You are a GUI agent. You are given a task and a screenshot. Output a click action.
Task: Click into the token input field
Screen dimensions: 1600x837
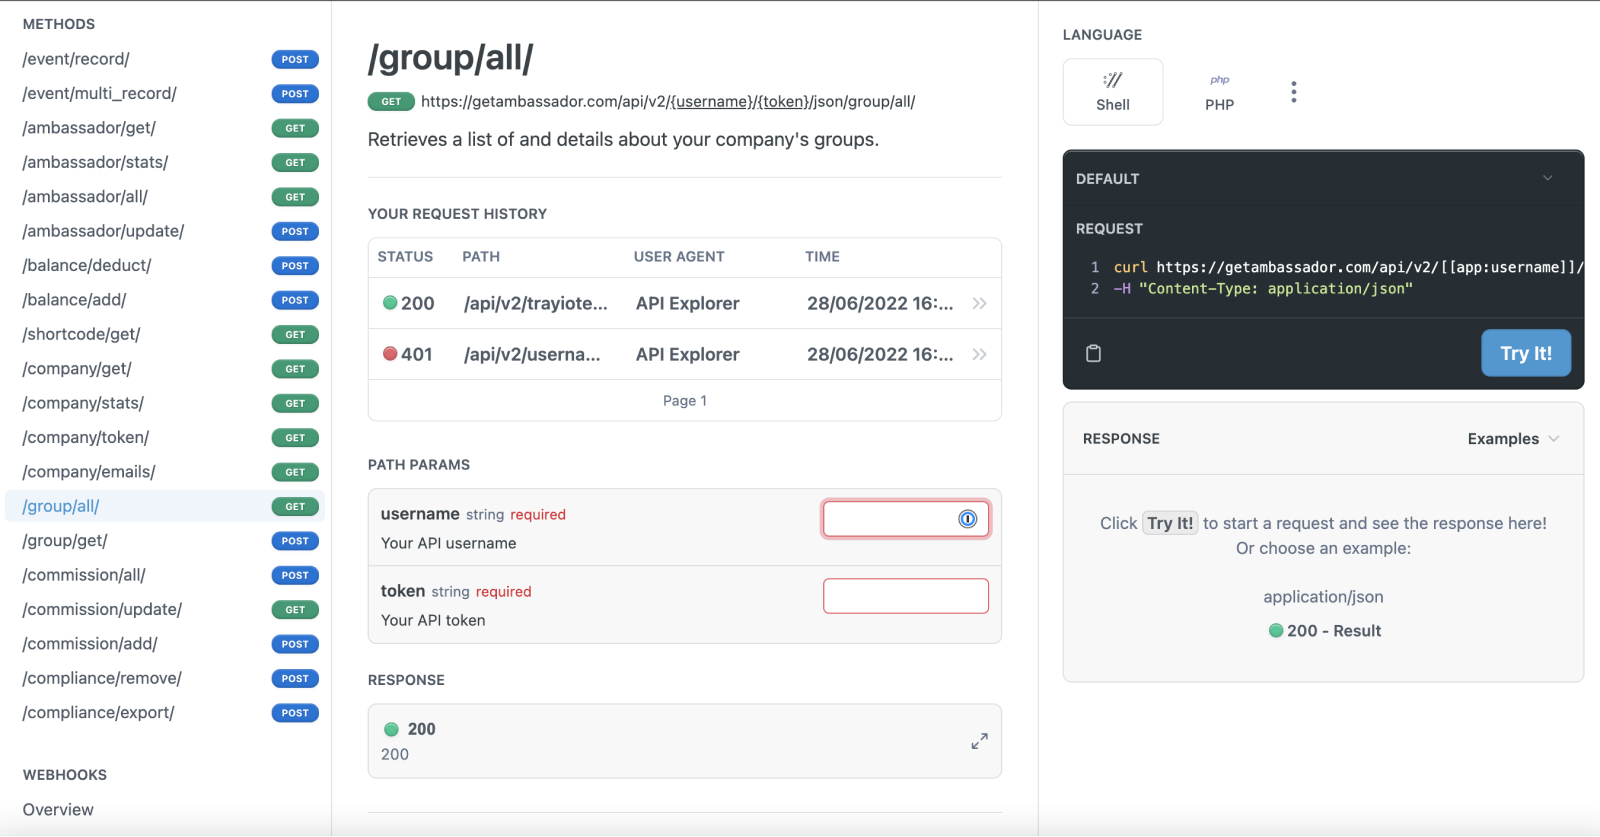(x=905, y=596)
